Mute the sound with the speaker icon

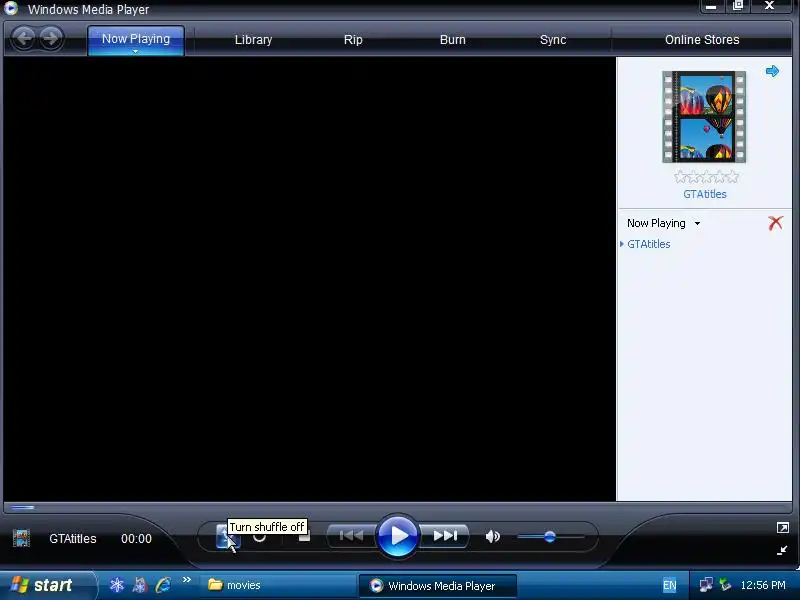coord(492,536)
